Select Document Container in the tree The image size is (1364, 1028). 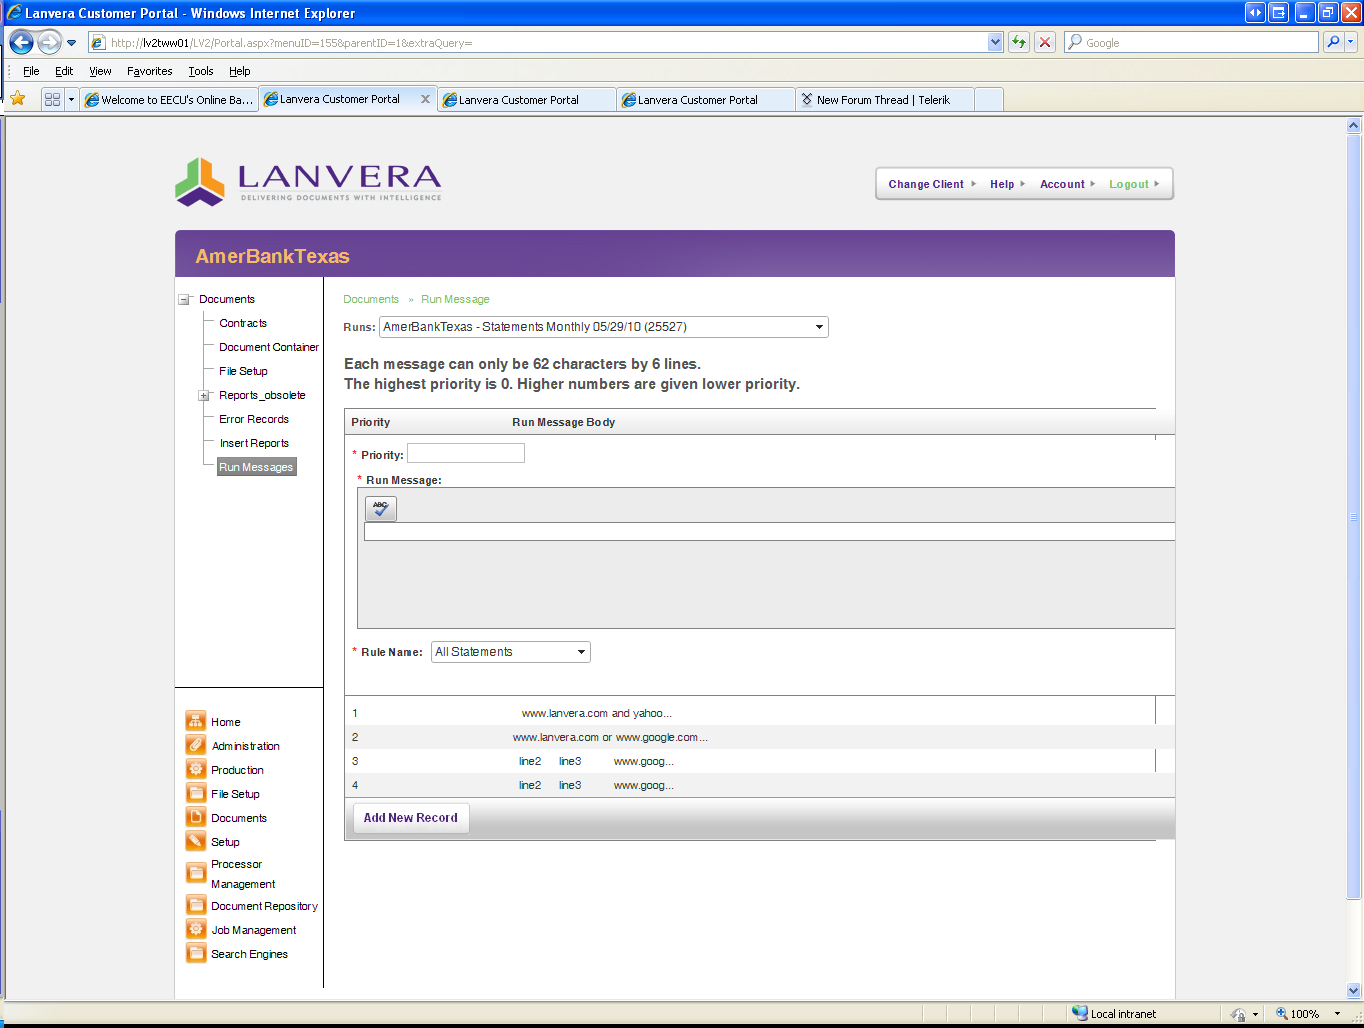(269, 347)
